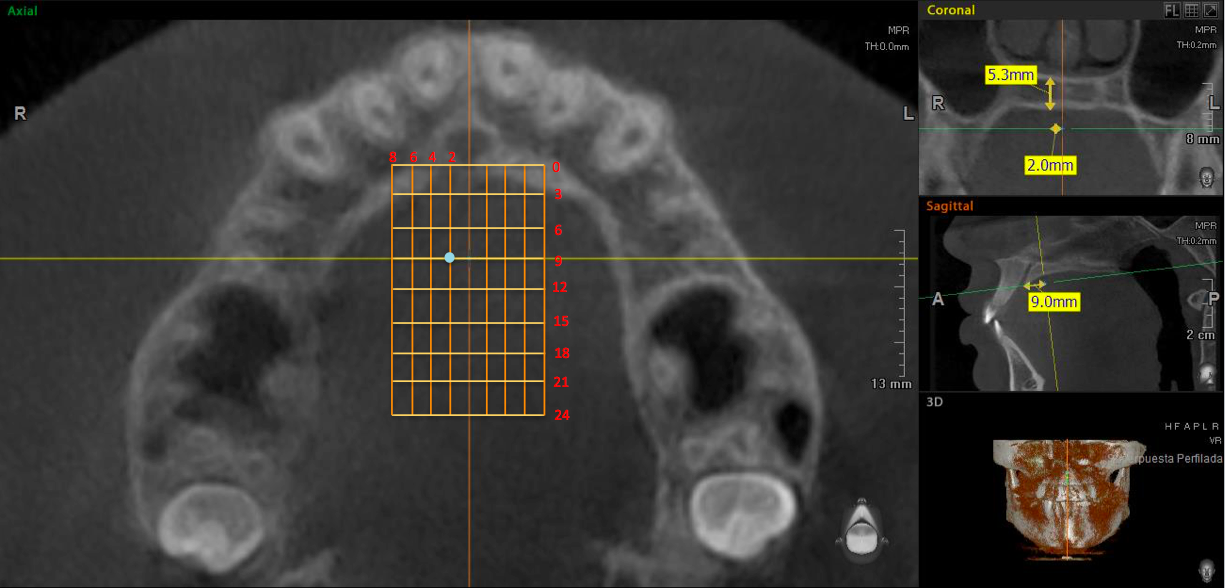Click the yellow diamond marker in Coronal view
Screen dimensions: 1225x588
click(1056, 128)
